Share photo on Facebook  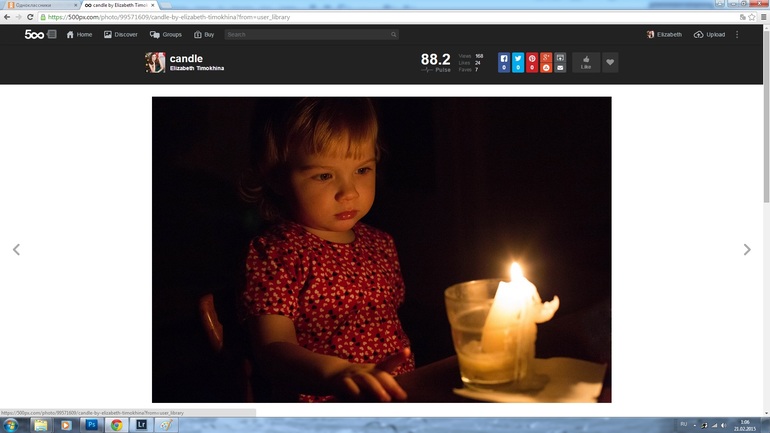tap(504, 59)
